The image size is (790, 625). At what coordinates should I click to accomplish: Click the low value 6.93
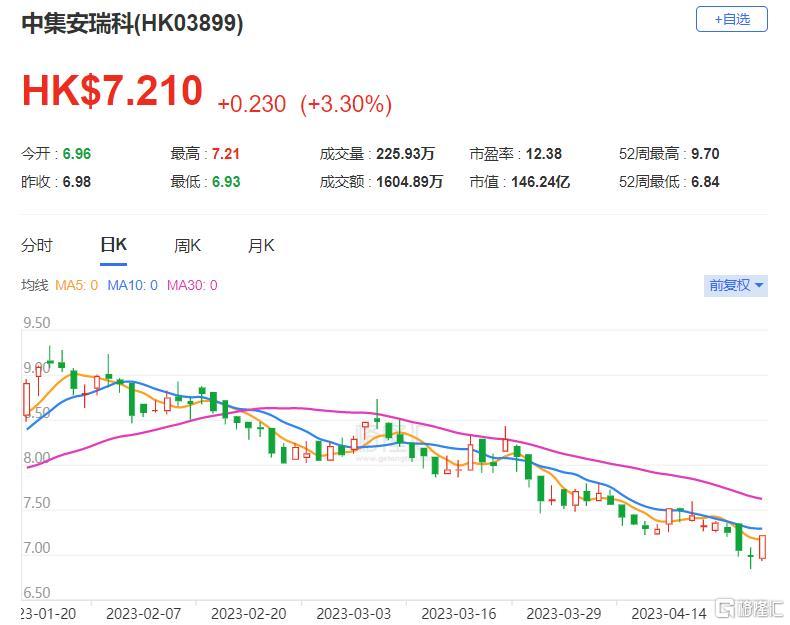[x=226, y=182]
